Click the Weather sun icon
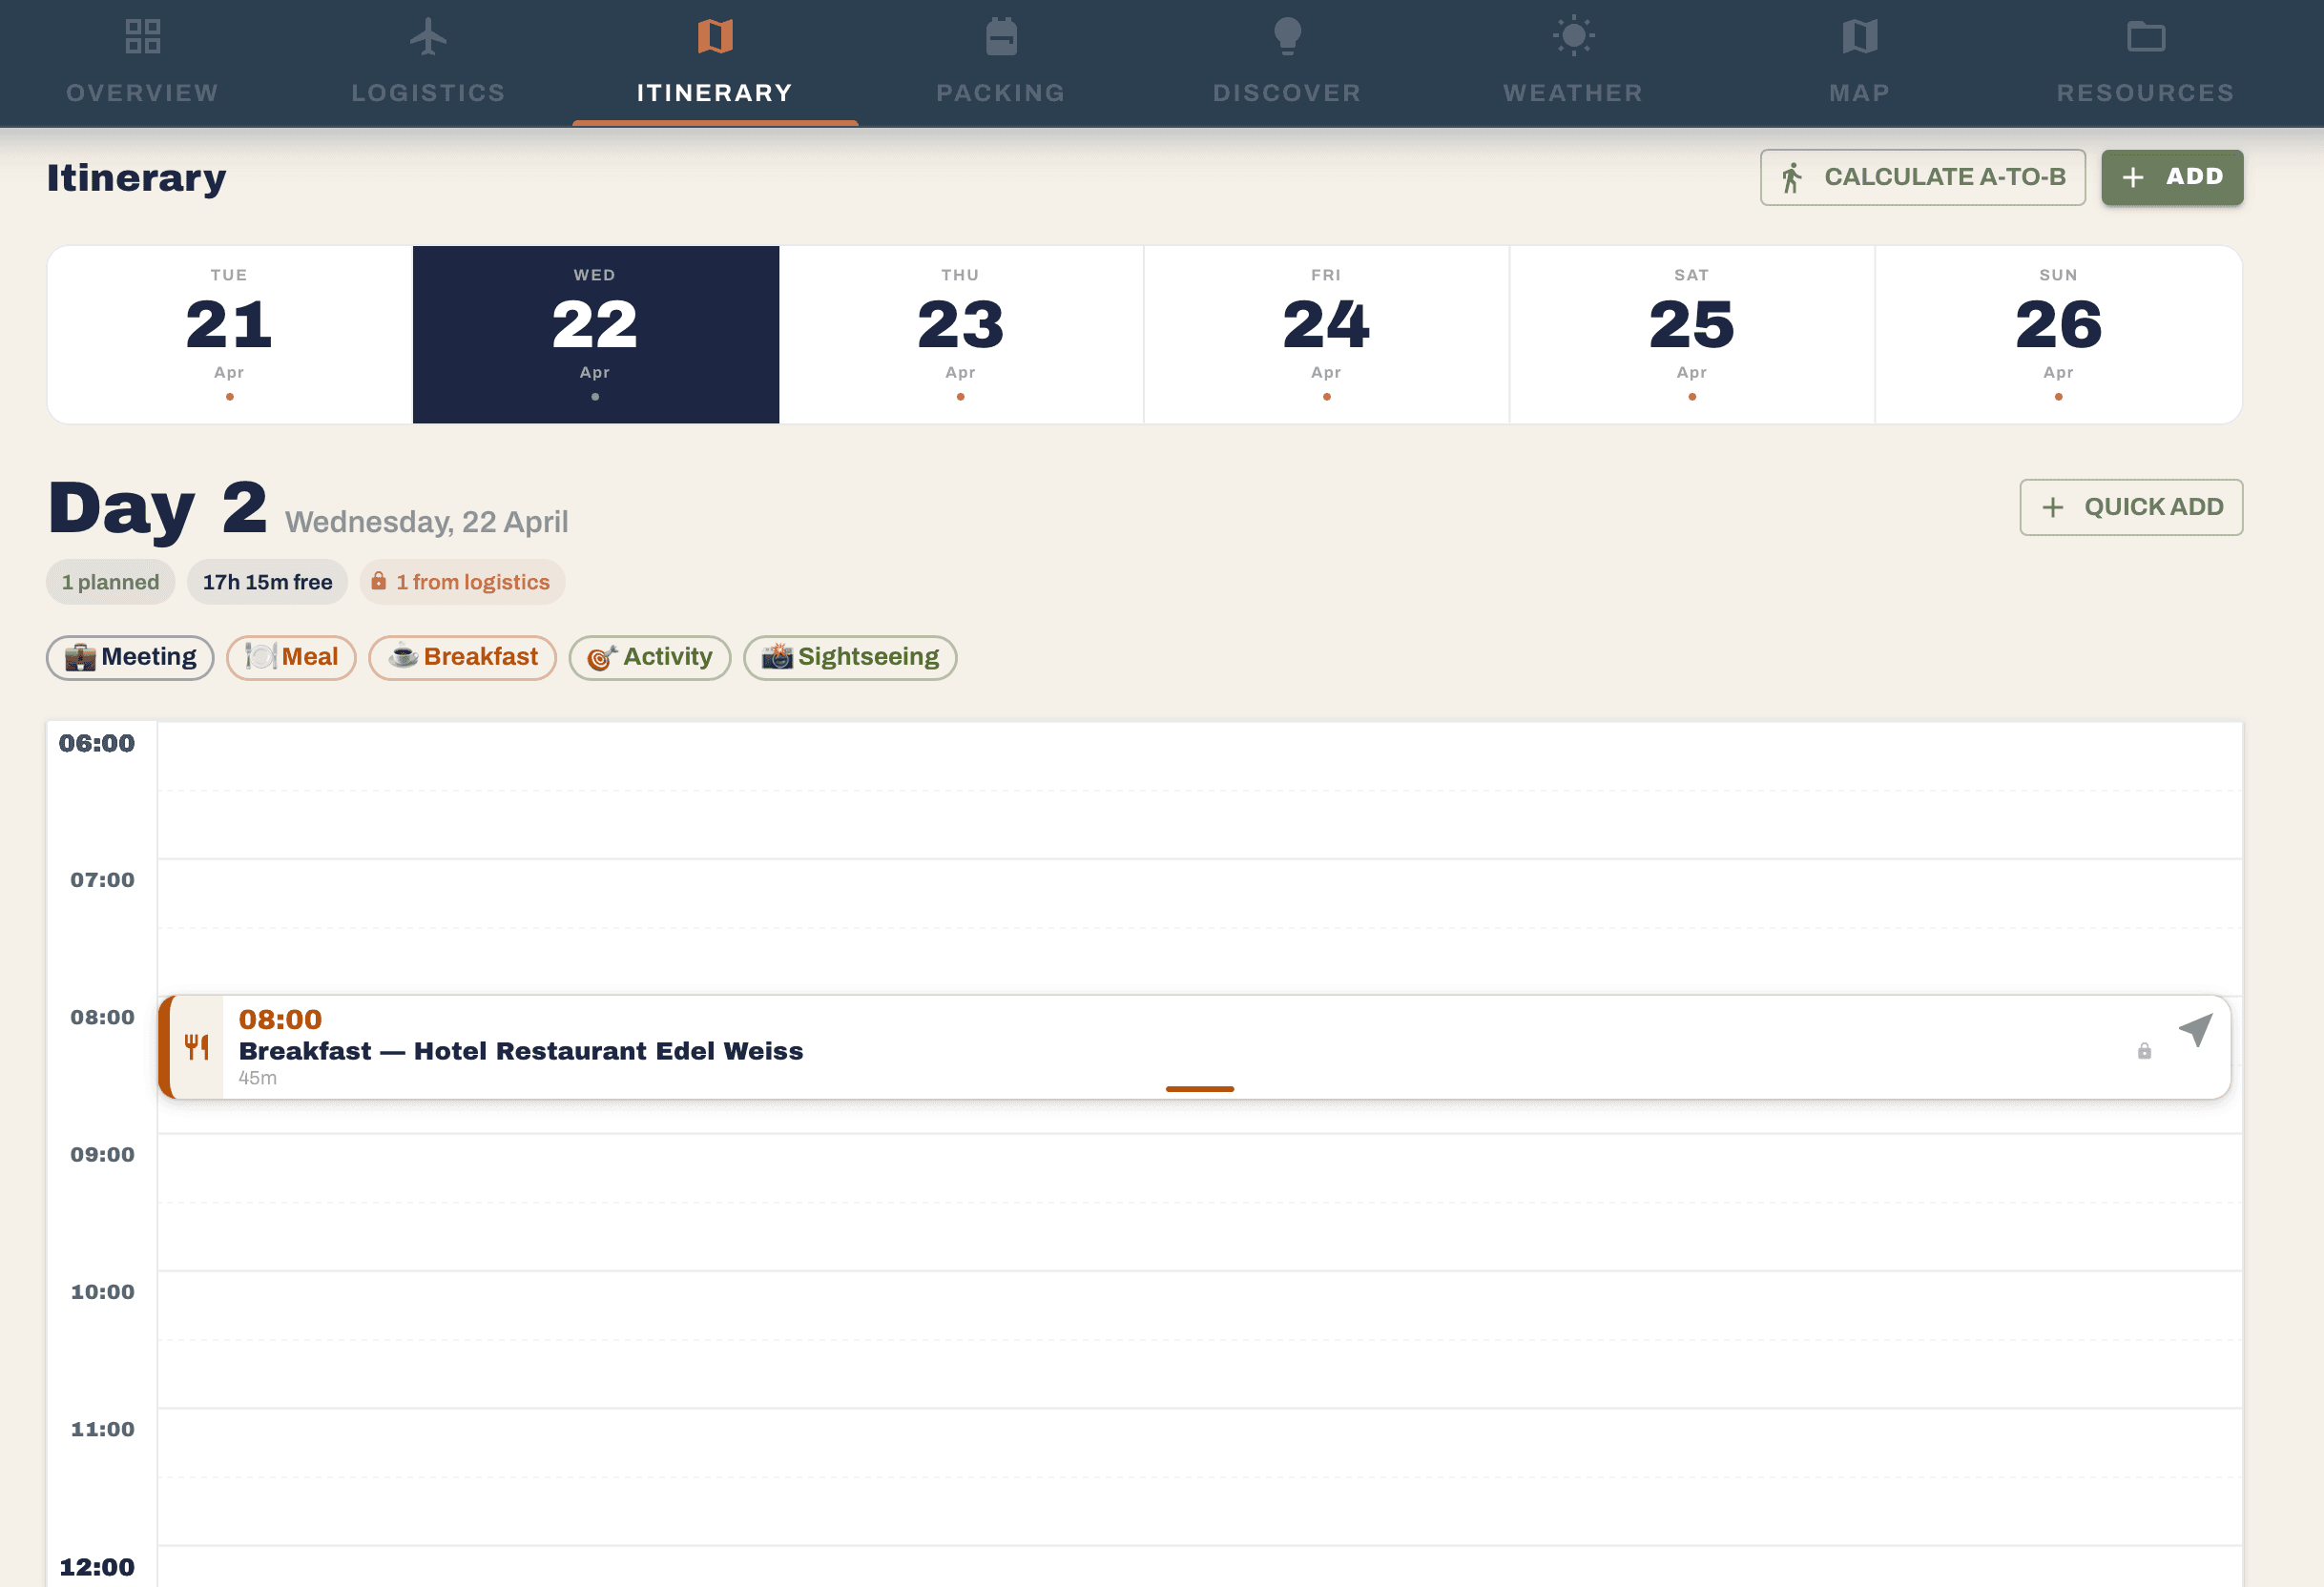 pyautogui.click(x=1573, y=36)
